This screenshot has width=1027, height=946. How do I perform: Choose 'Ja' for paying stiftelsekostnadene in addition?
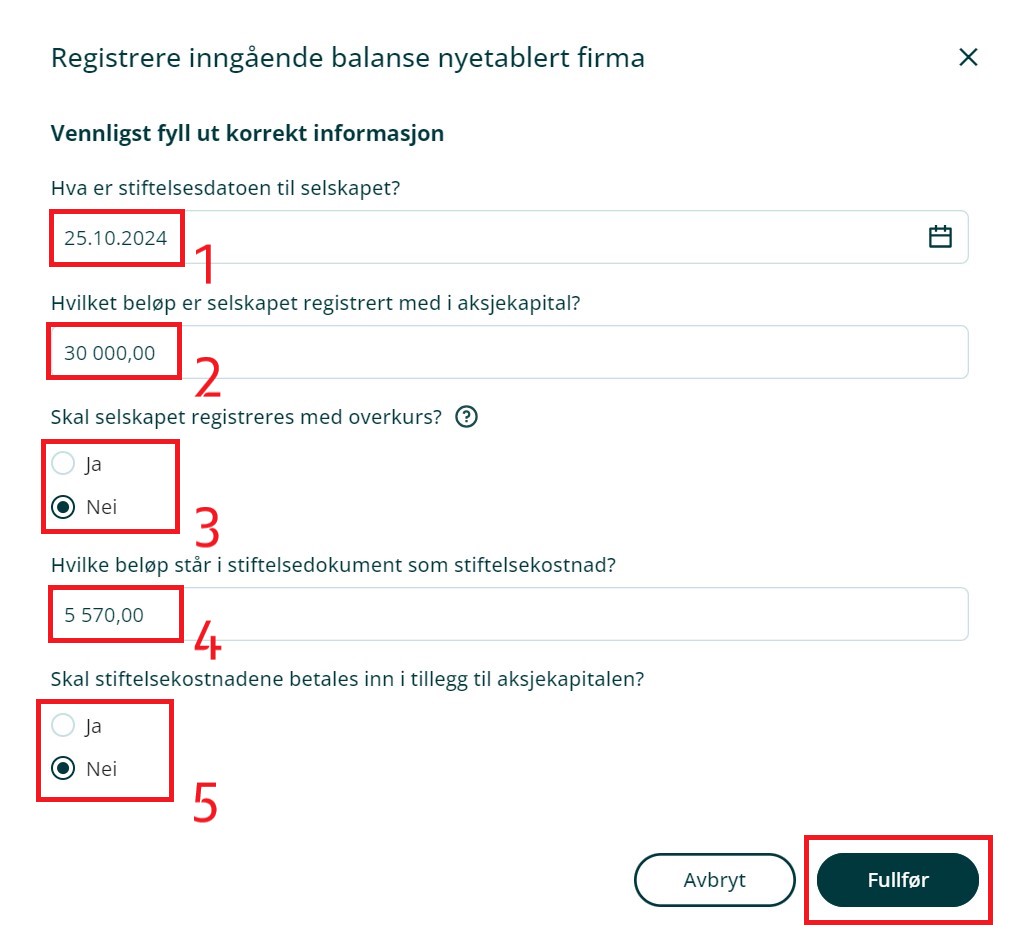click(63, 726)
